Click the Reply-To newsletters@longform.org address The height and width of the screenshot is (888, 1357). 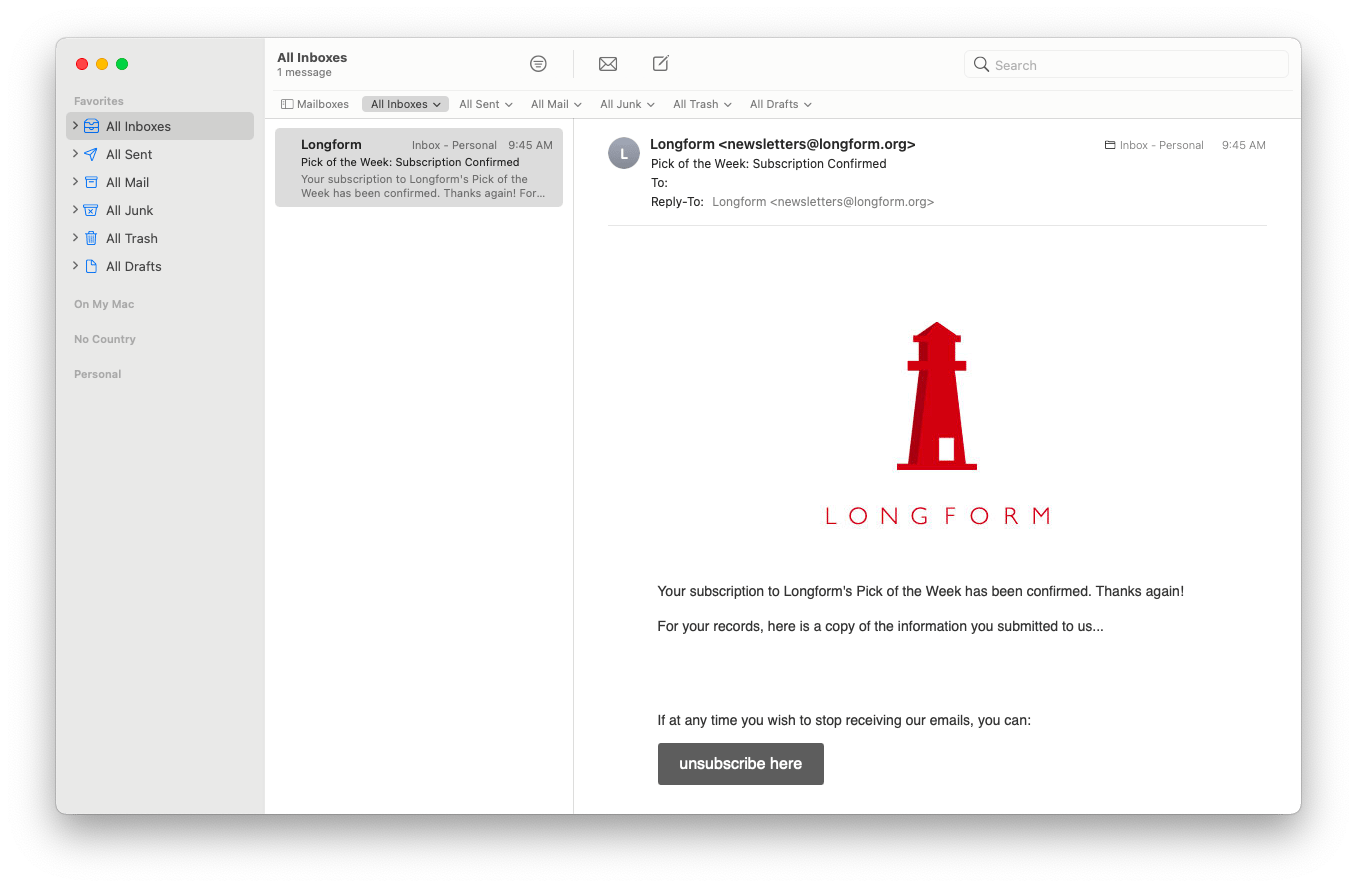coord(823,201)
